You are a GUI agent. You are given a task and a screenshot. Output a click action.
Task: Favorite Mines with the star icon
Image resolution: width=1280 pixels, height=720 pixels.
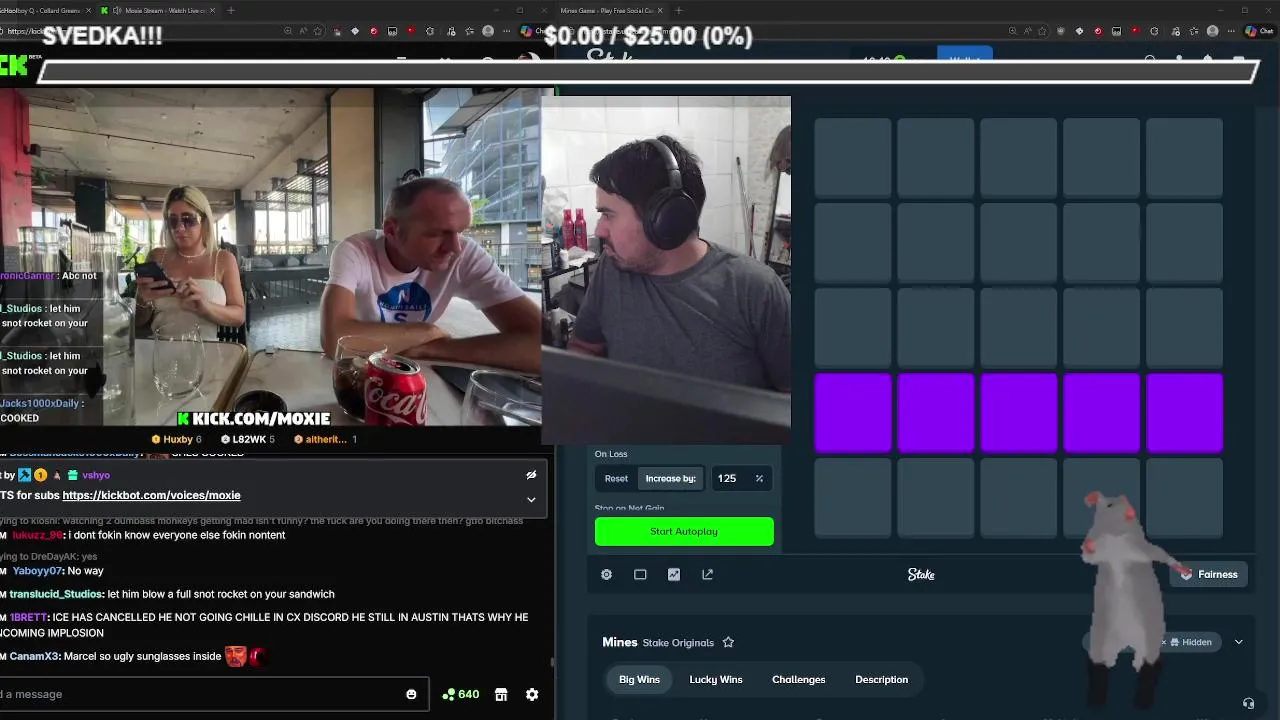coord(728,642)
